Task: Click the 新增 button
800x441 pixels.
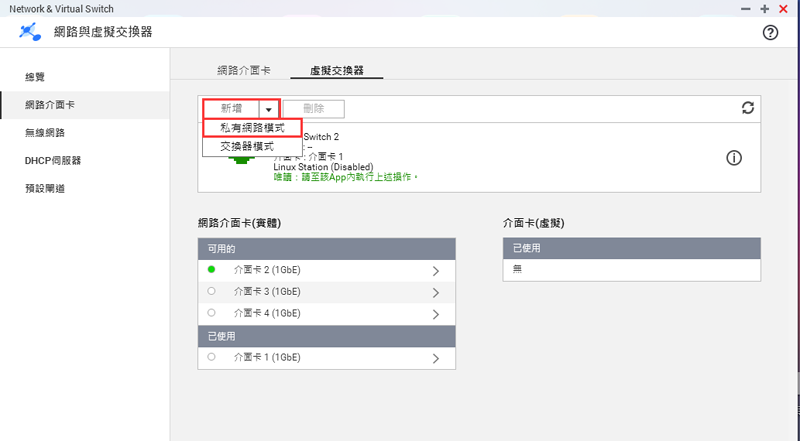Action: (231, 108)
